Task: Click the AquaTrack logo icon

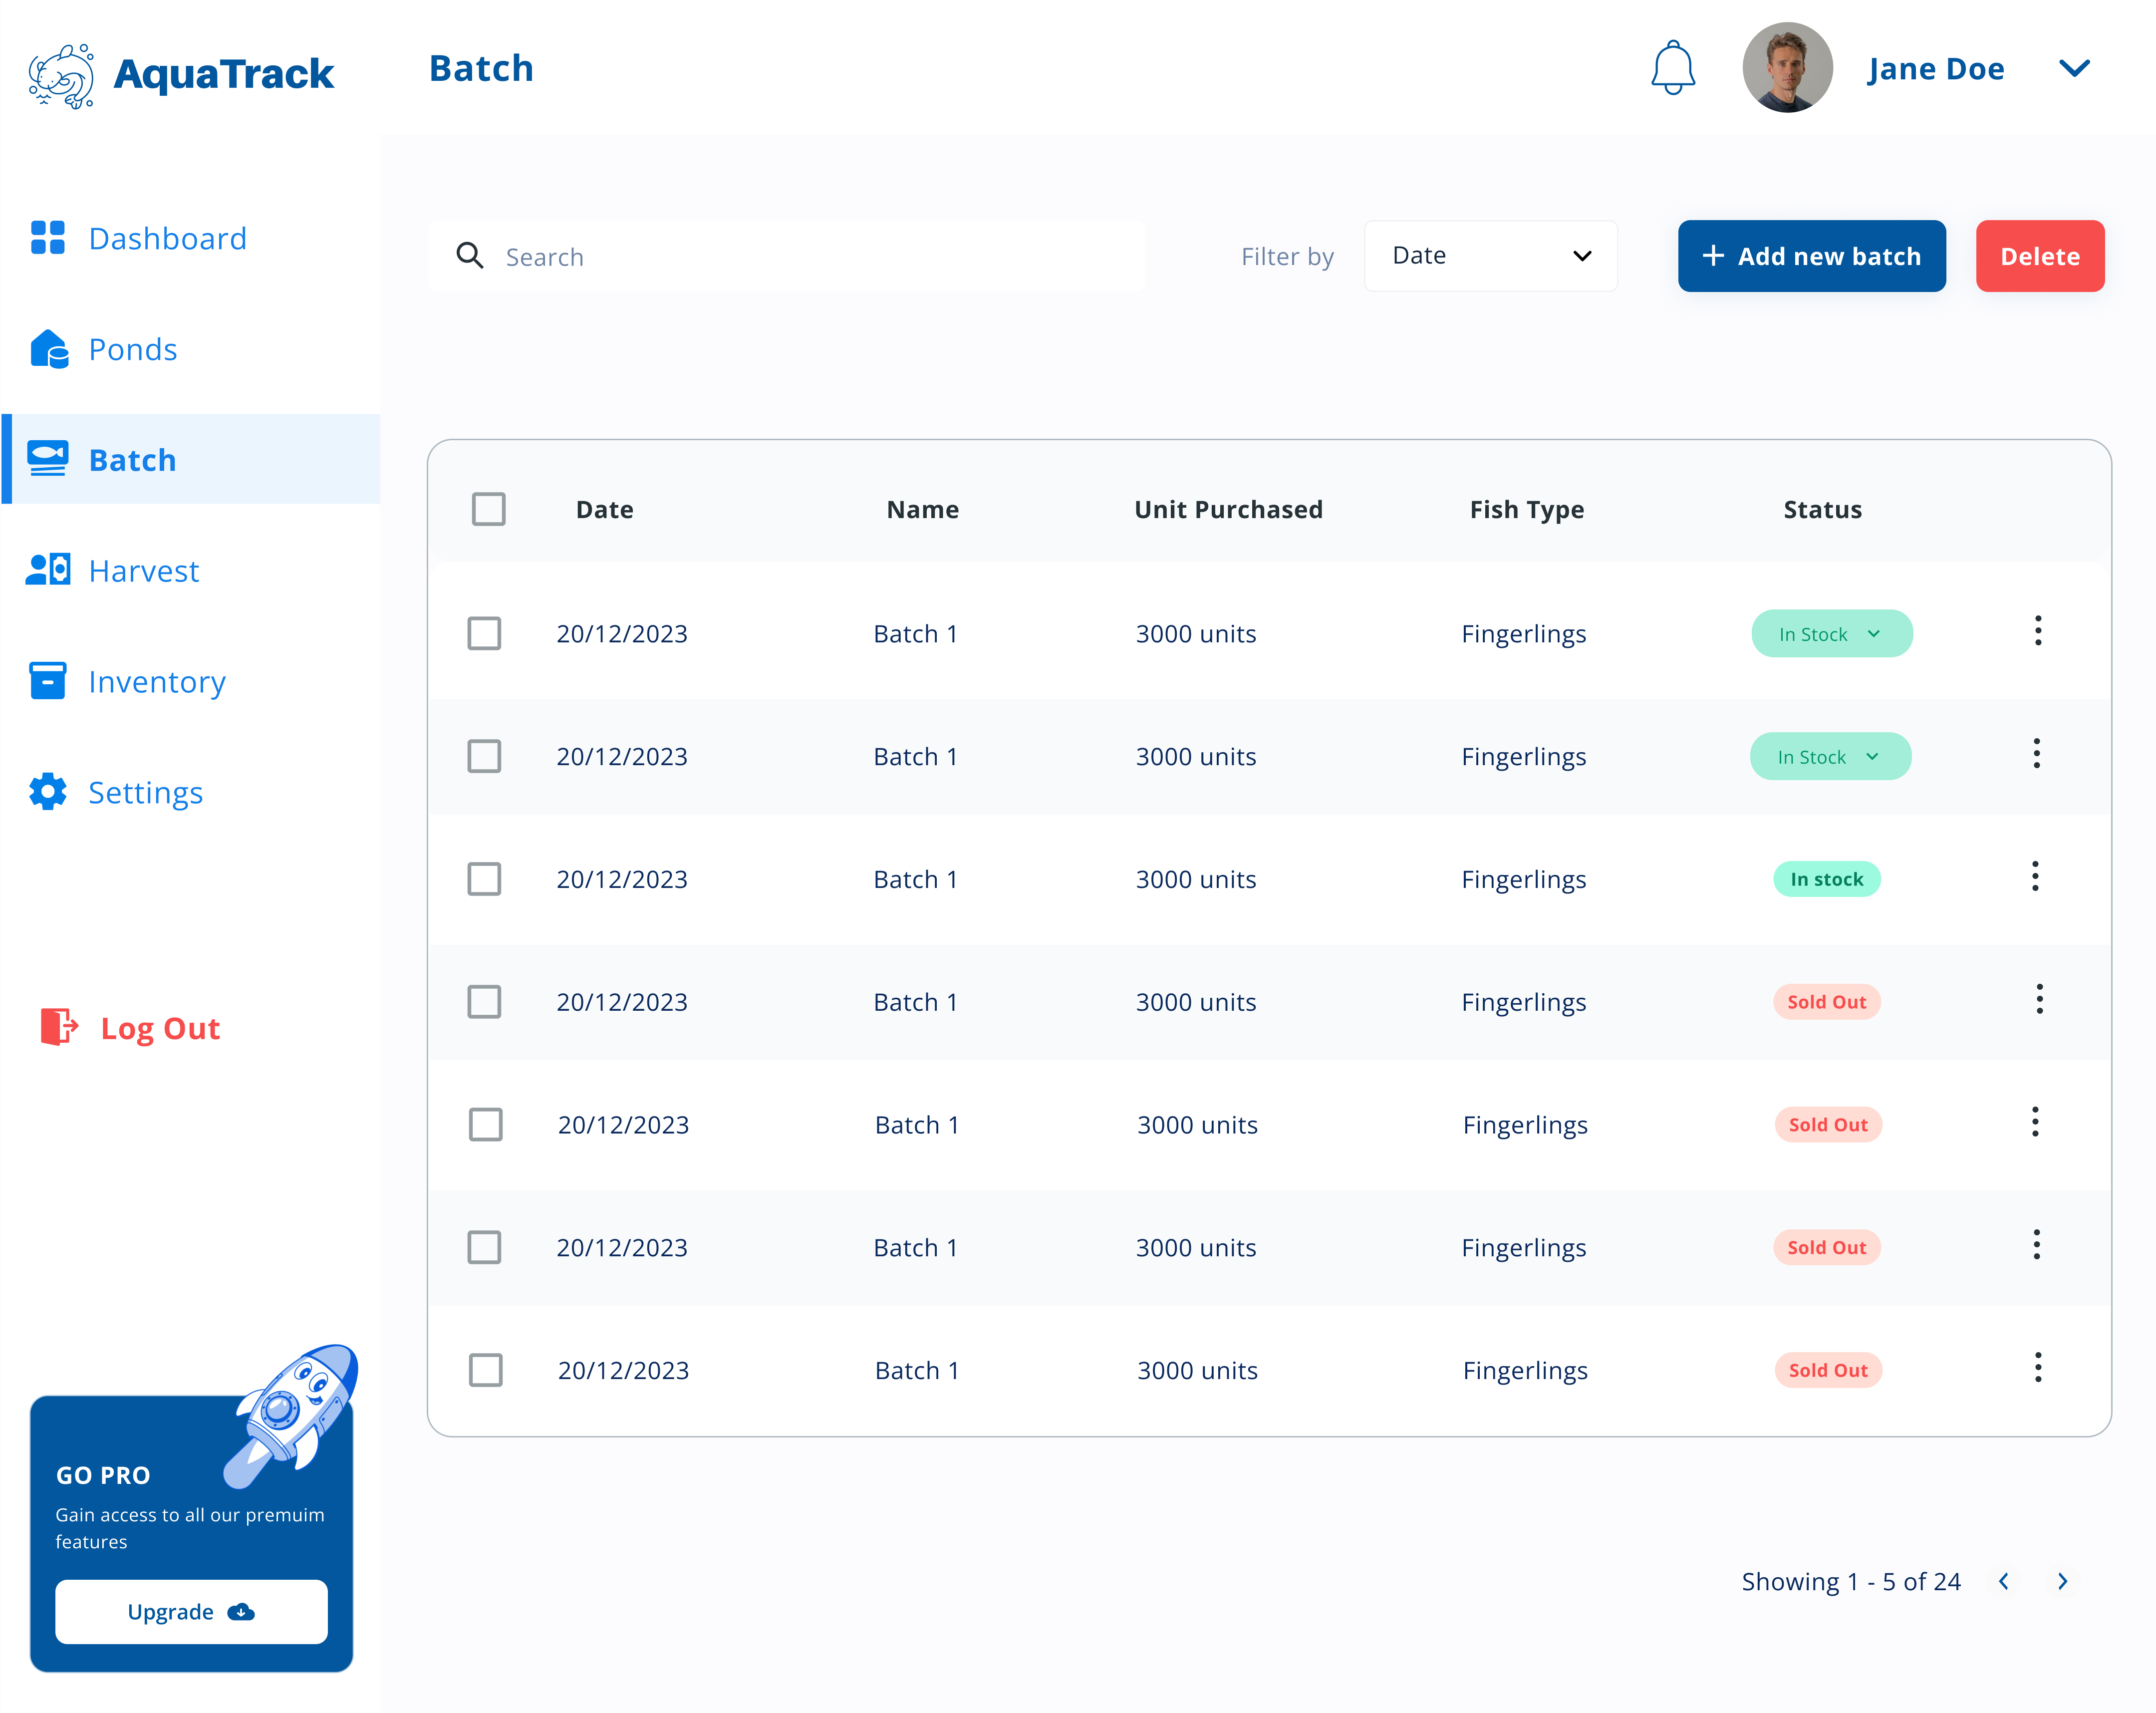Action: pos(61,73)
